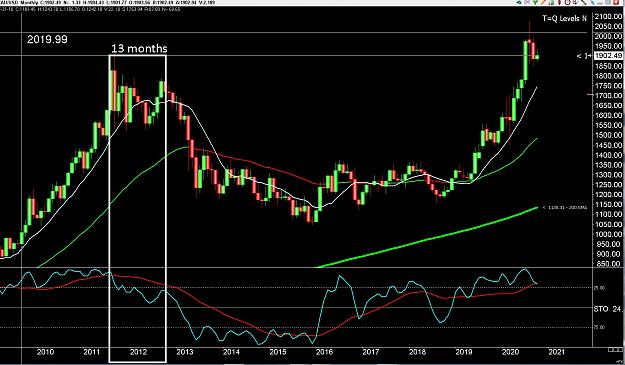Click the small icon at bottom-right chart corner
The height and width of the screenshot is (365, 625).
[615, 350]
